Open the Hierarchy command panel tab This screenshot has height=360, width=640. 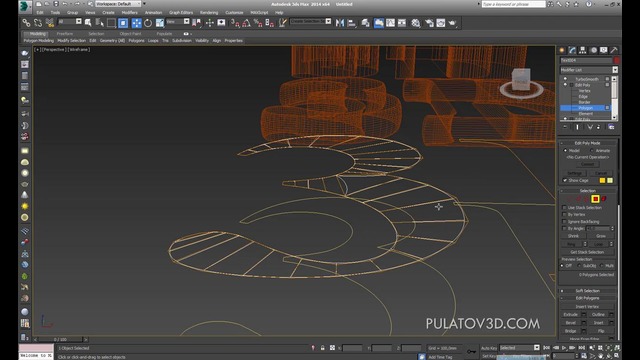(582, 50)
